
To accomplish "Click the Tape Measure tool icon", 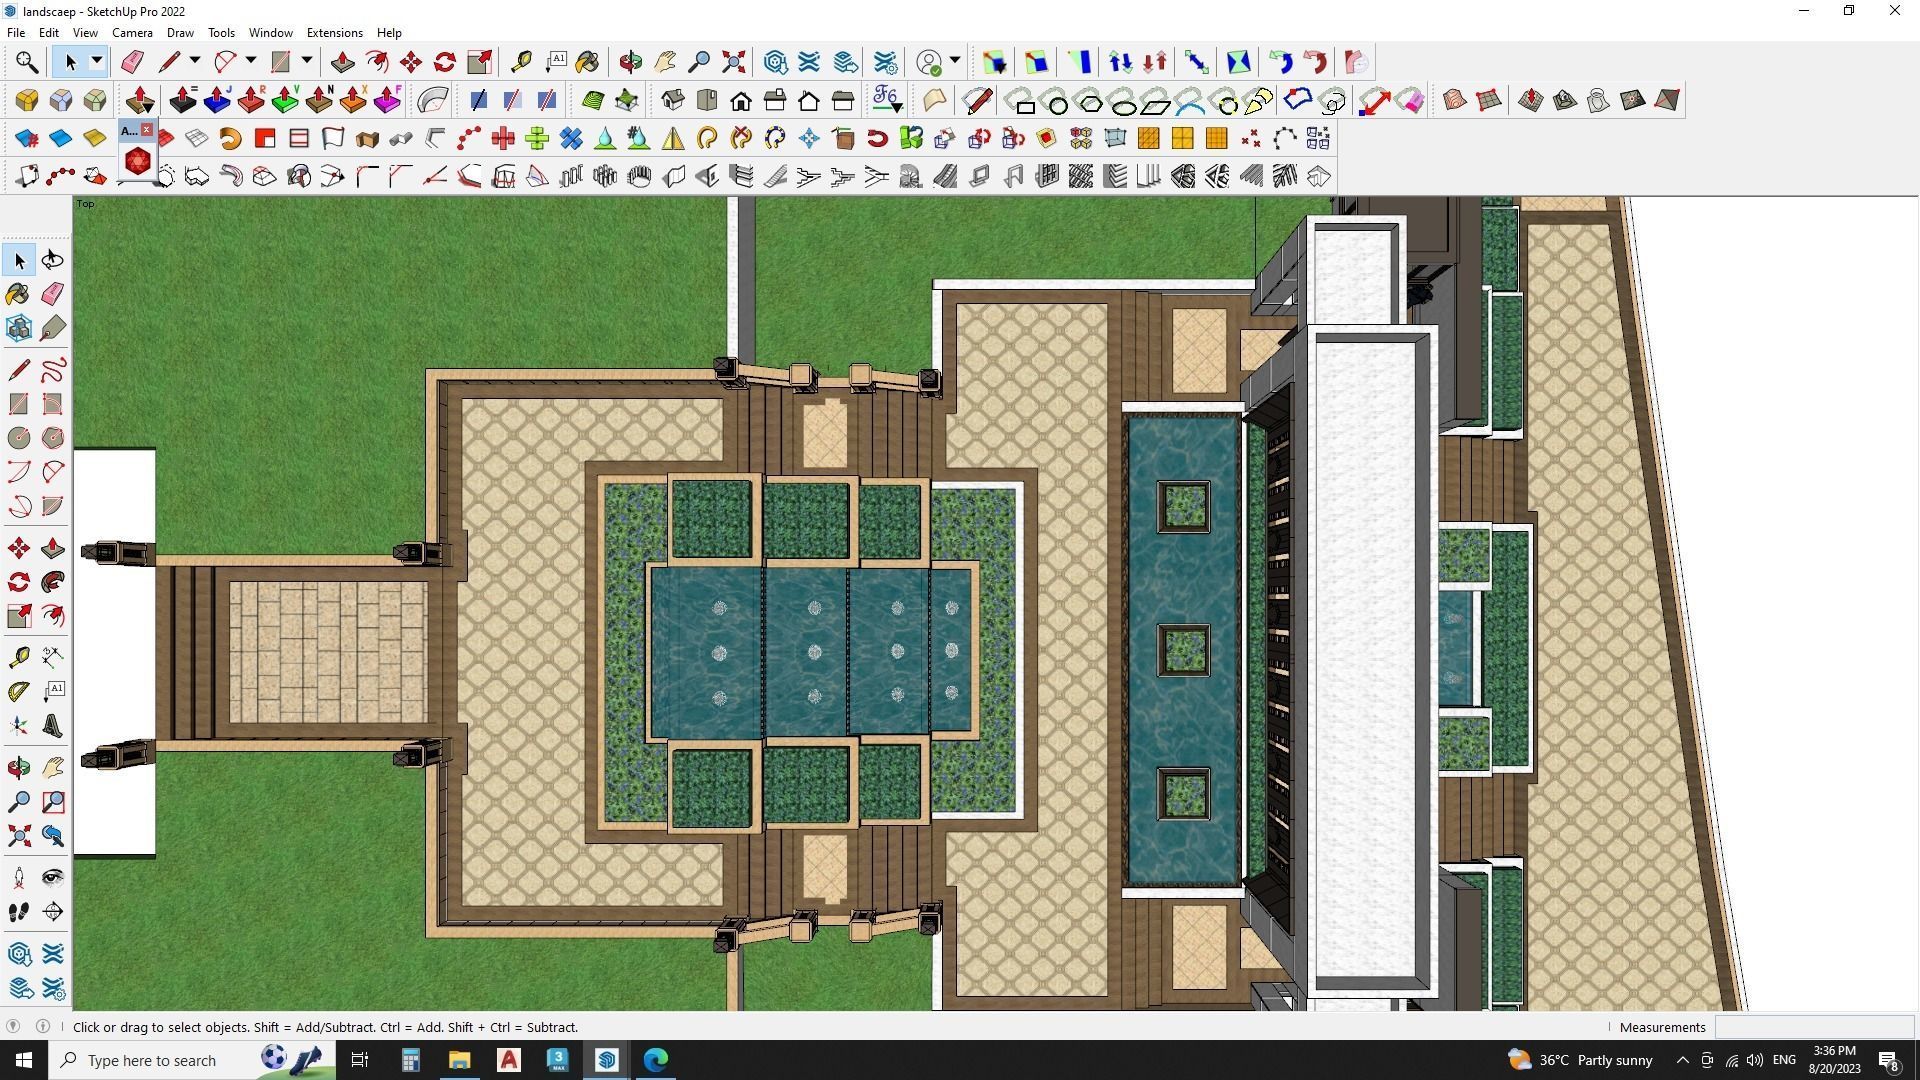I will coord(521,62).
